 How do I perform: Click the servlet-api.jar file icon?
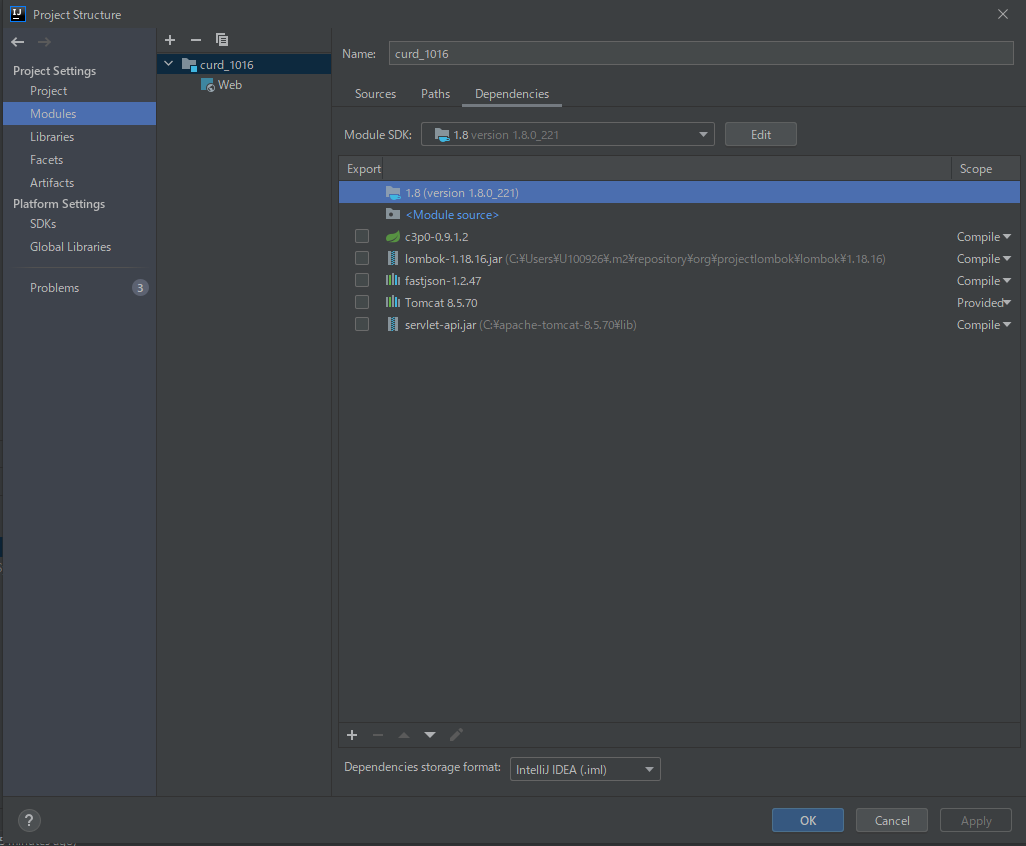click(x=393, y=325)
